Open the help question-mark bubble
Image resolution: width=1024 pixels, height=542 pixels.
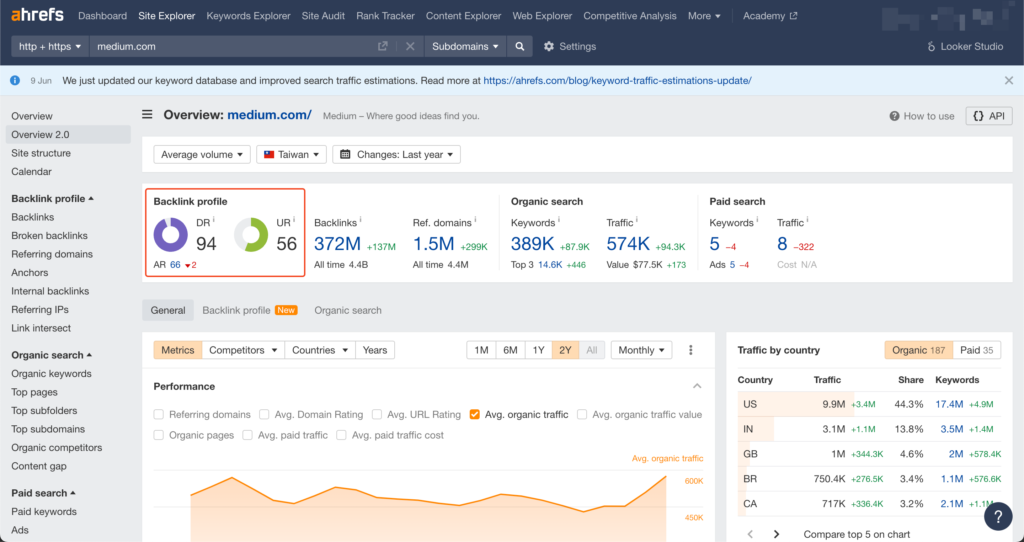[998, 517]
